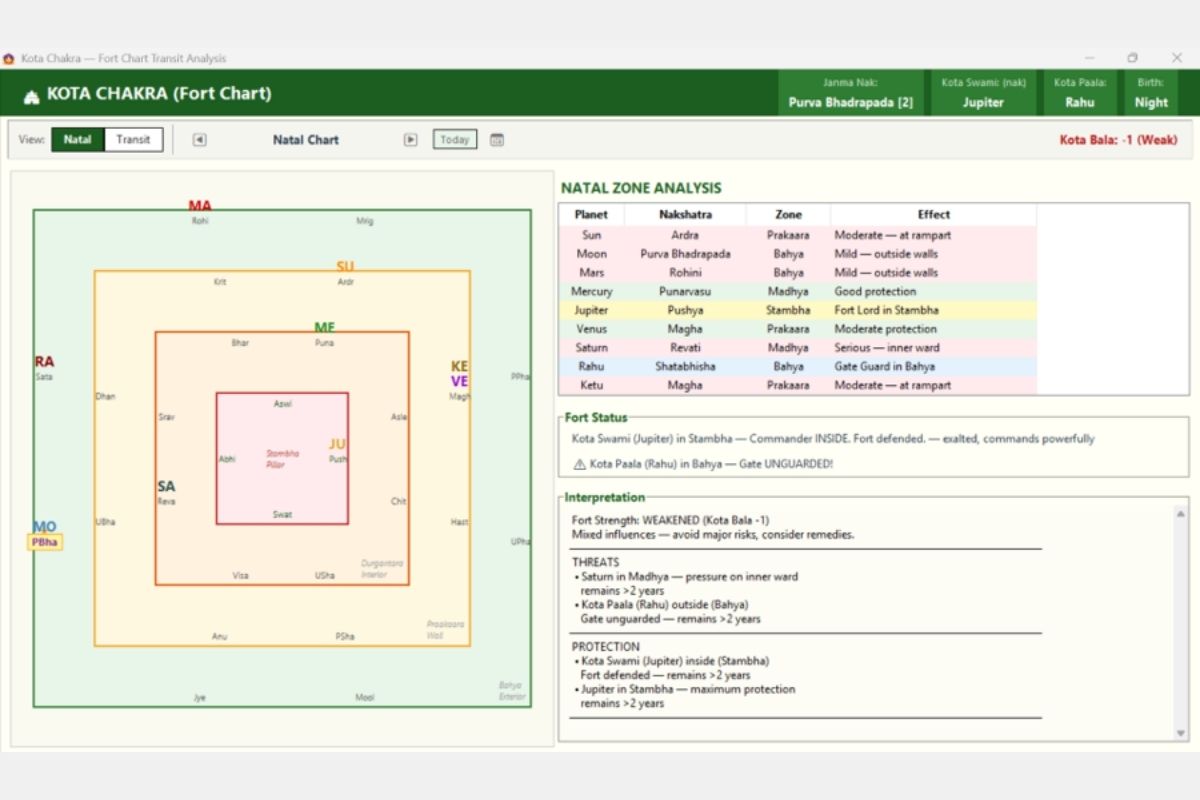Select the Mars planet cell
The height and width of the screenshot is (800, 1200).
pyautogui.click(x=591, y=272)
